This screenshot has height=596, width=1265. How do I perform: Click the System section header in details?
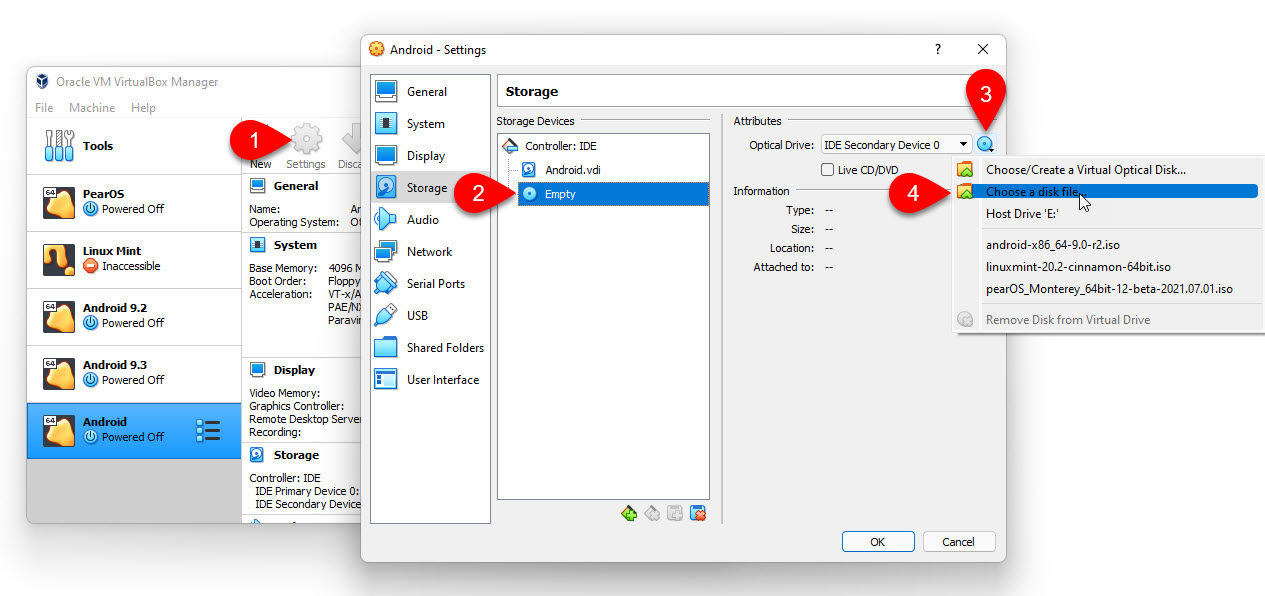295,245
